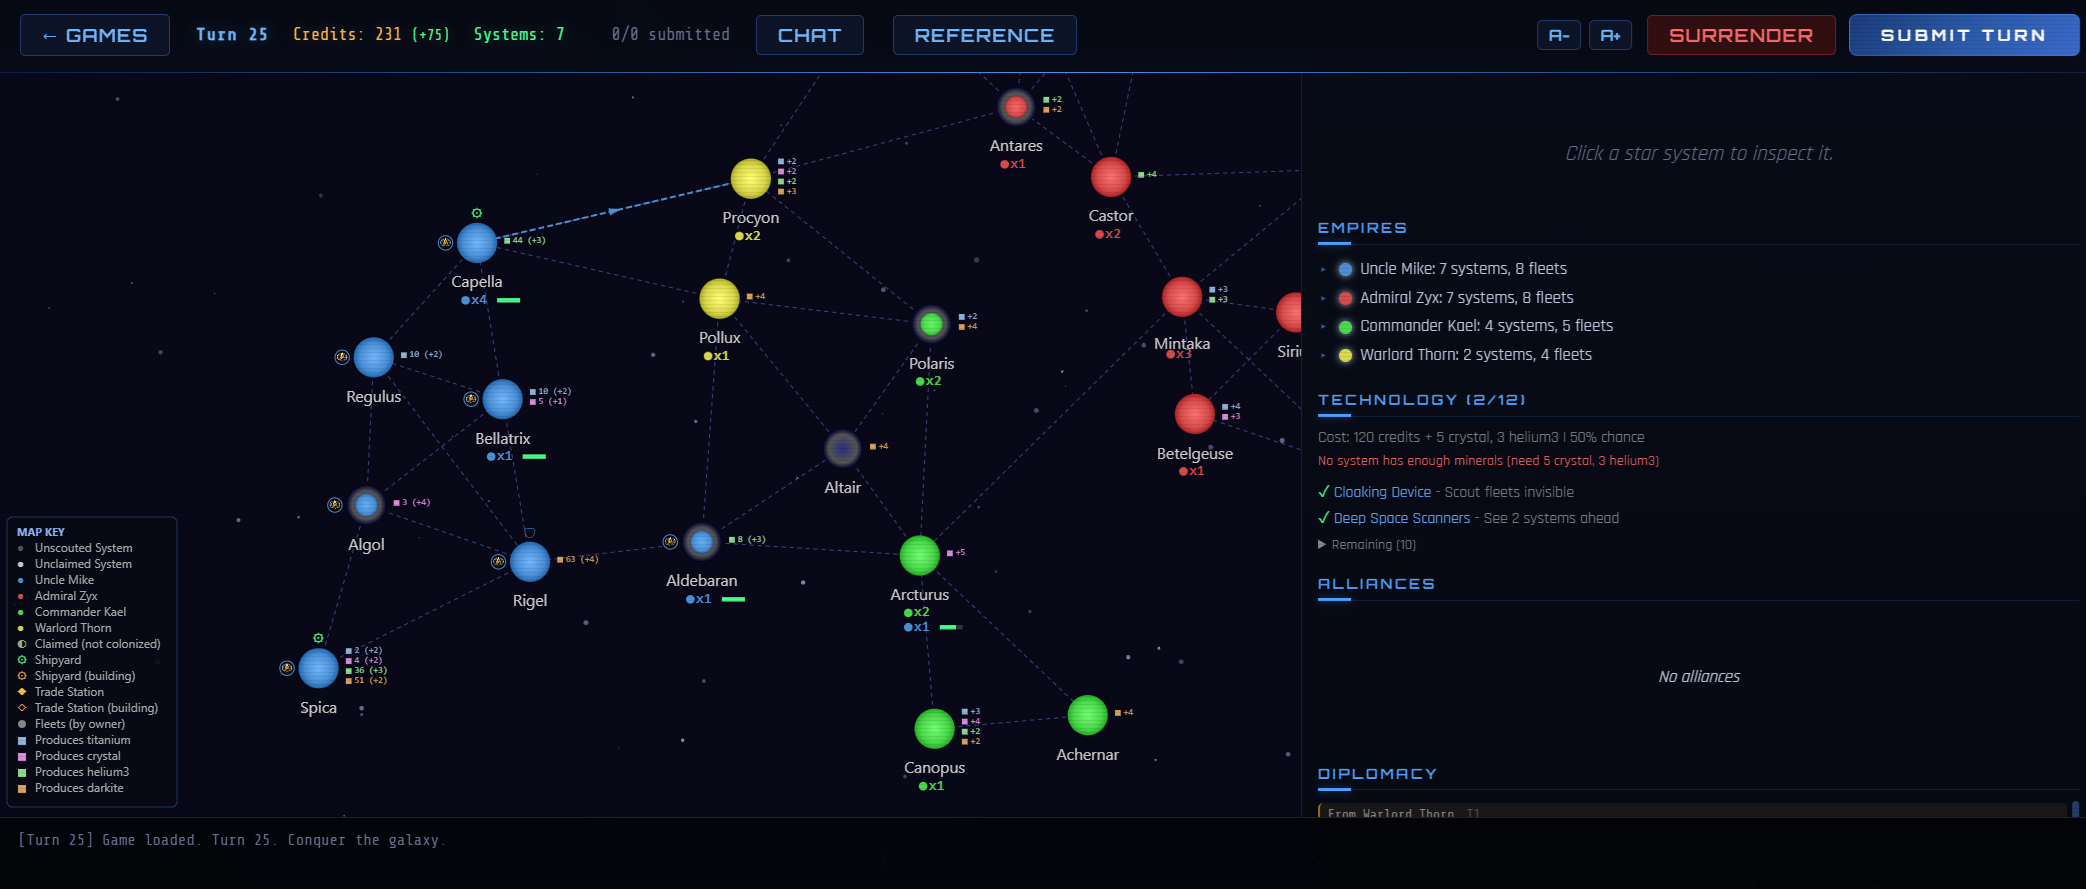Select the Procyon star system
2086x889 pixels.
tap(750, 179)
